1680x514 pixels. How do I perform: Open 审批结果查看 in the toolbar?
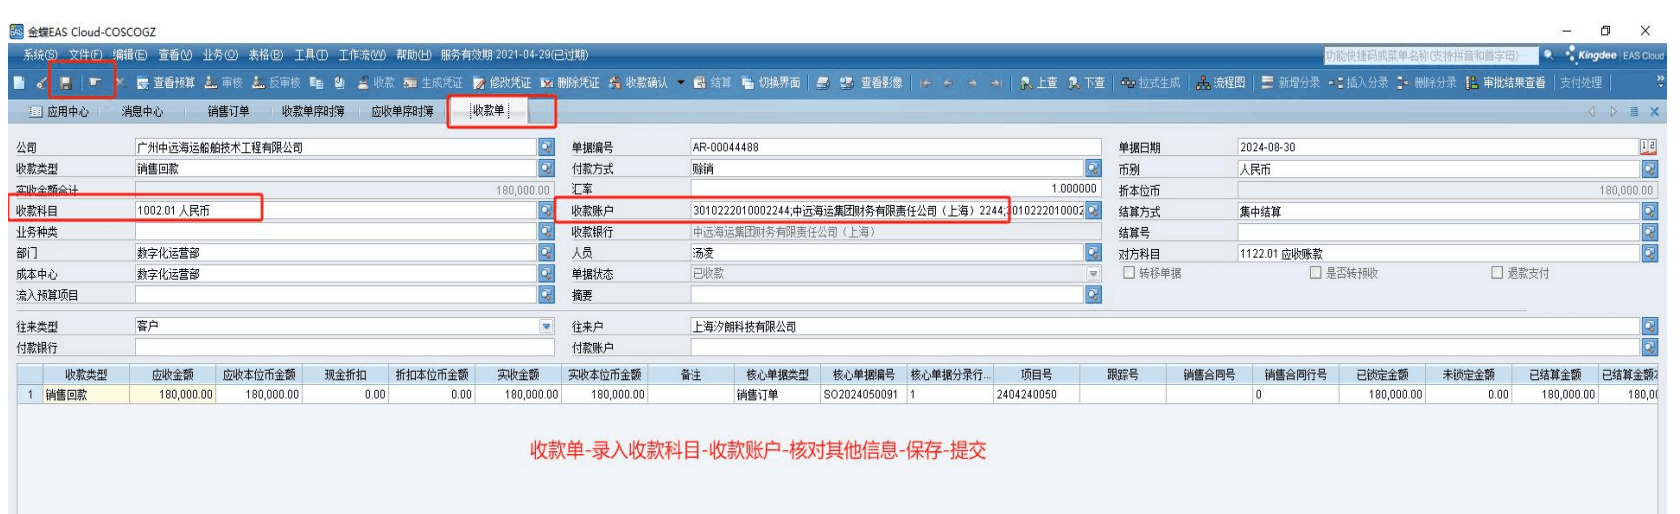(x=1506, y=83)
